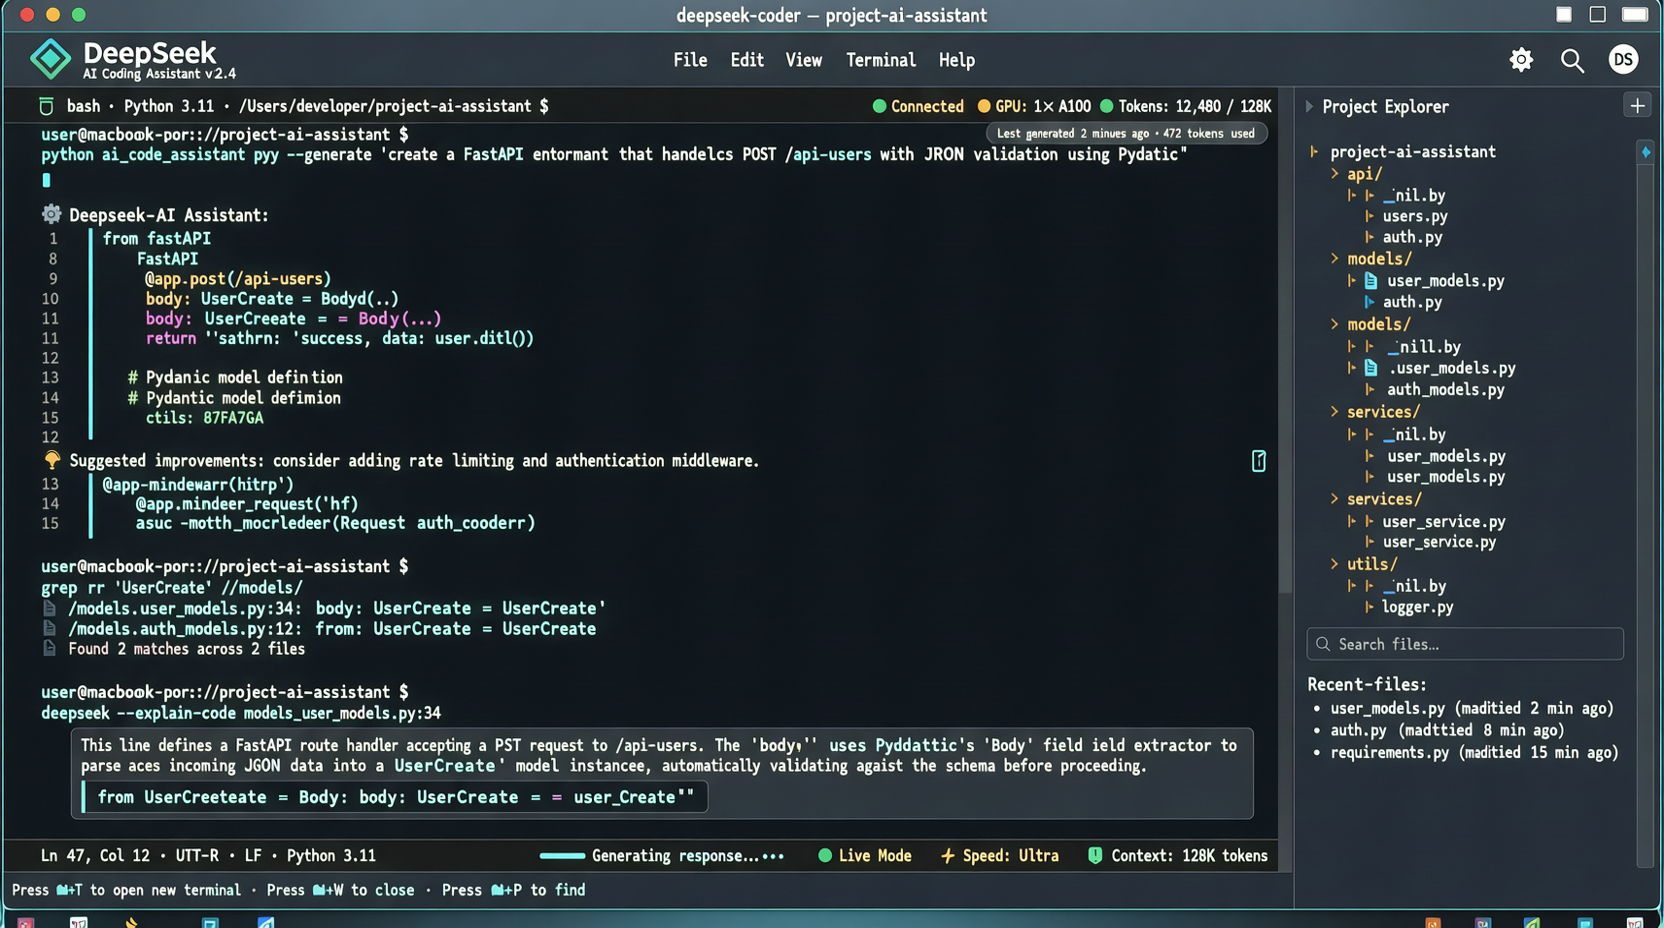Click the 'LF' line ending entry

[x=253, y=856]
